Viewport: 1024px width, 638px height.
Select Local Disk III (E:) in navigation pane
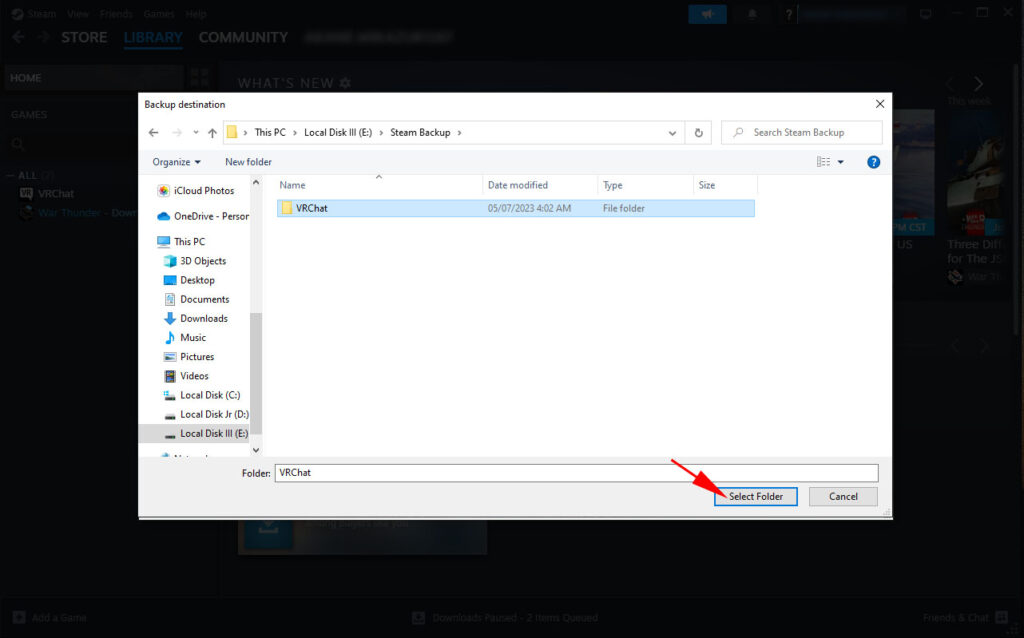click(195, 434)
